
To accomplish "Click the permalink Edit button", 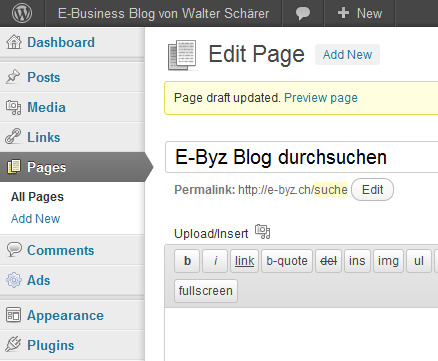I will [x=372, y=190].
